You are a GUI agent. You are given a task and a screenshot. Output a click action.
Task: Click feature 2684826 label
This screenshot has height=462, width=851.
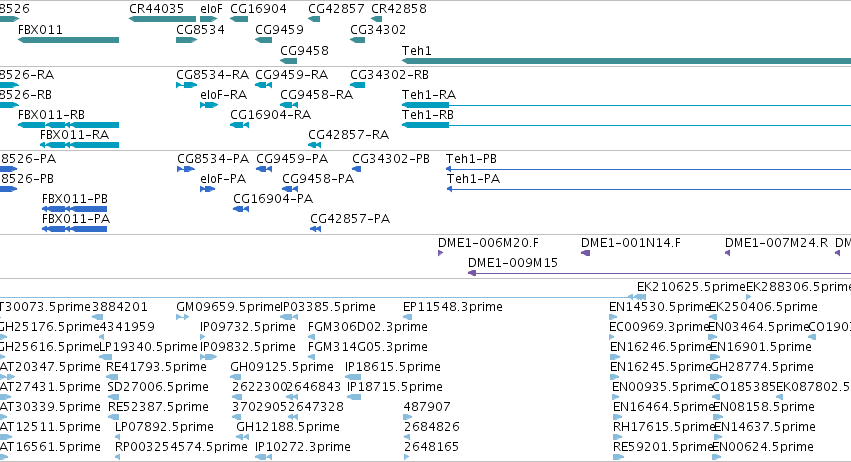tap(432, 428)
